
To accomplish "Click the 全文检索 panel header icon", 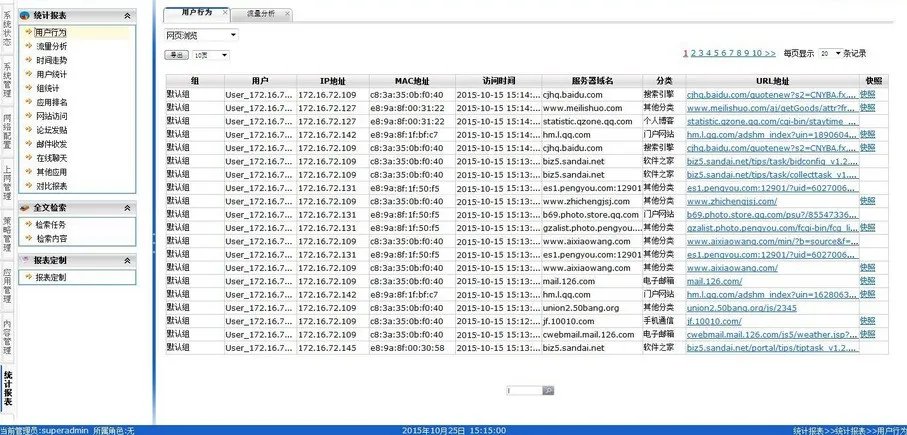I will point(25,208).
